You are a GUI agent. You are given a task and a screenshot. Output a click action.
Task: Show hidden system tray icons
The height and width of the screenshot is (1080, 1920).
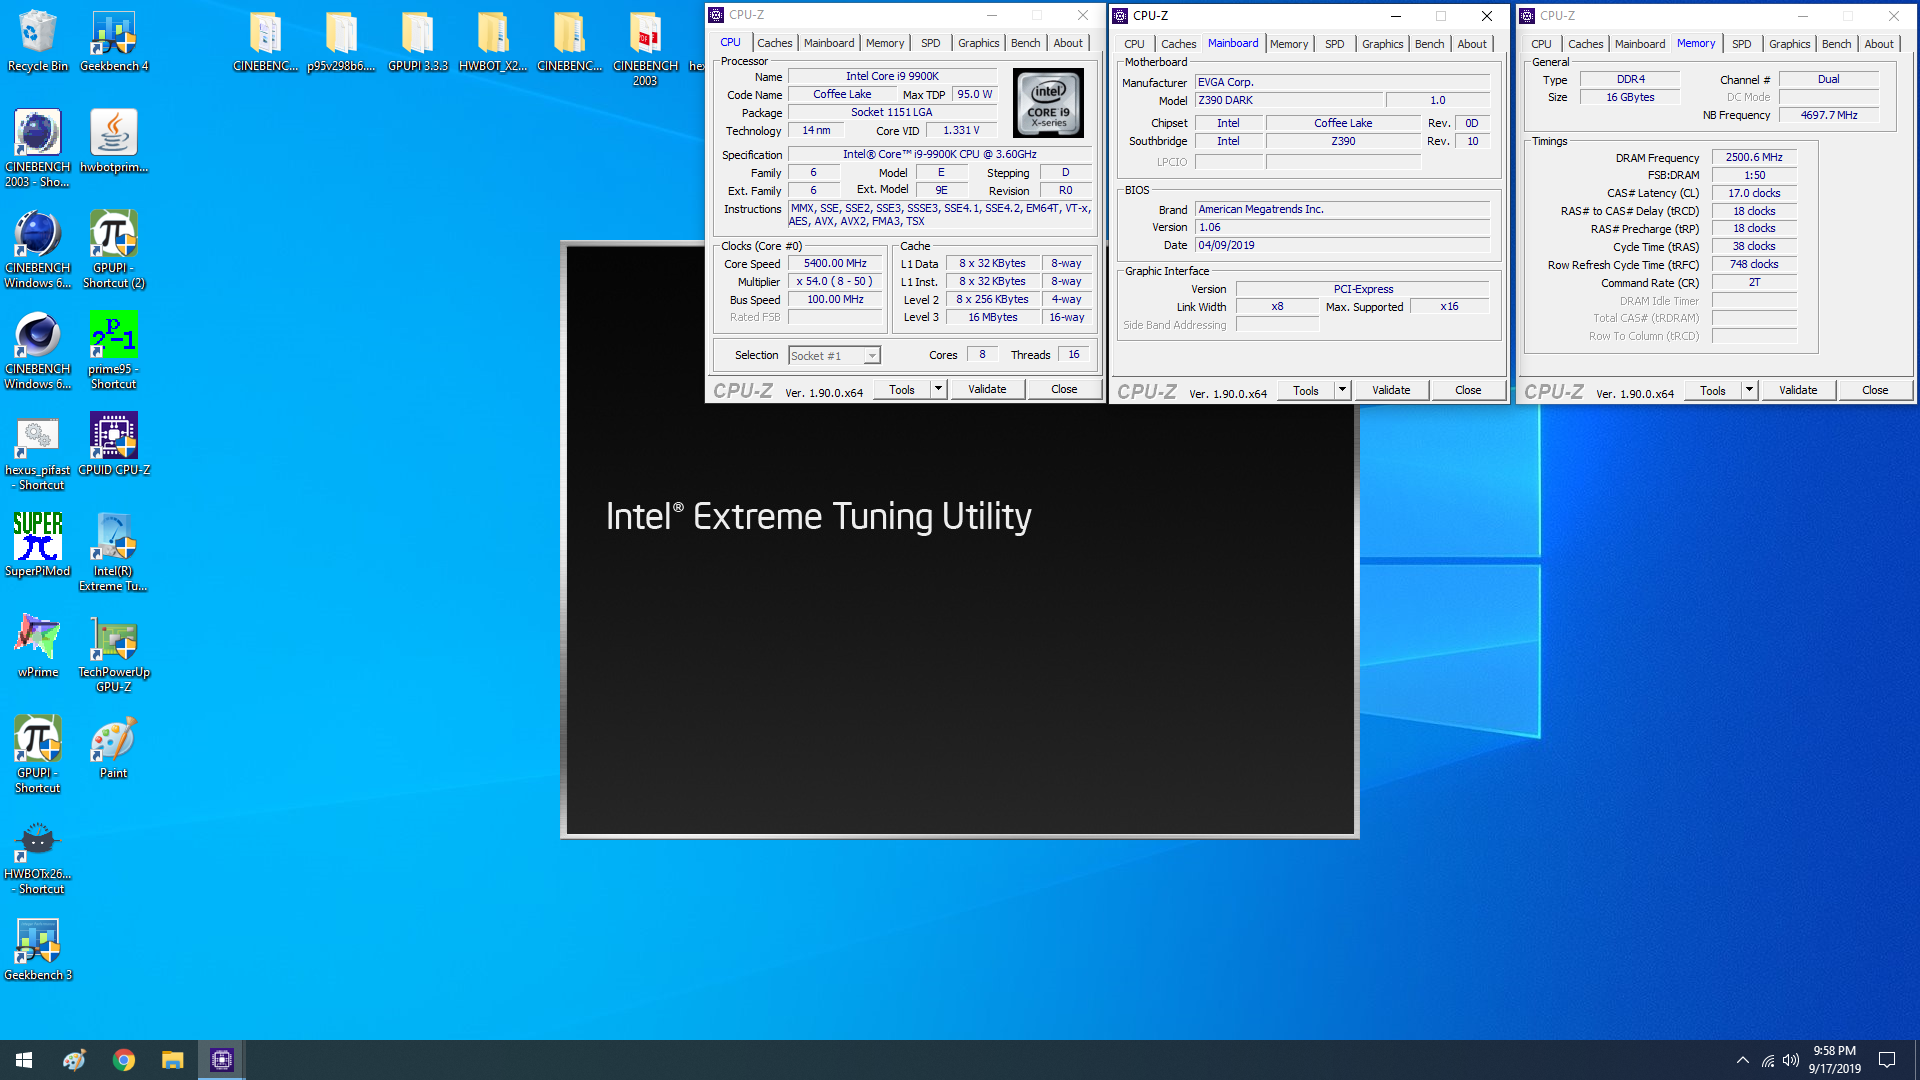click(1743, 1060)
